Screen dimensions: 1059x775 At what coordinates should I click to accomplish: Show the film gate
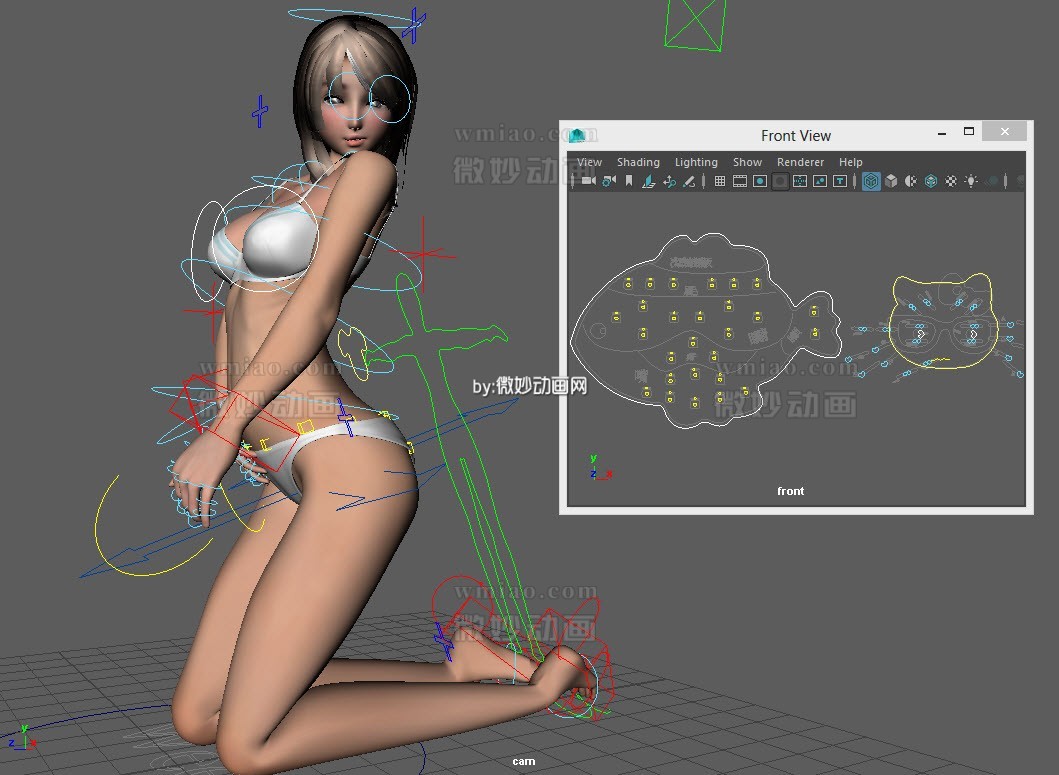[740, 182]
